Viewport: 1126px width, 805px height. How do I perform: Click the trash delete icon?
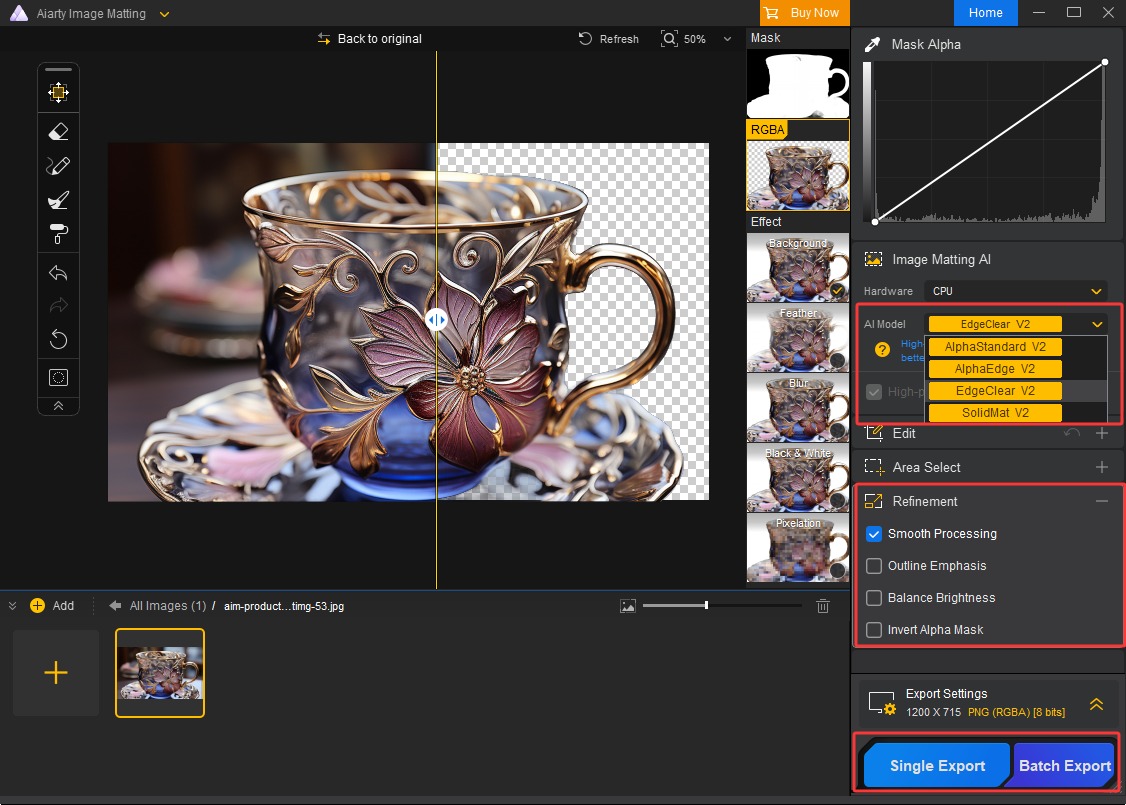click(823, 606)
